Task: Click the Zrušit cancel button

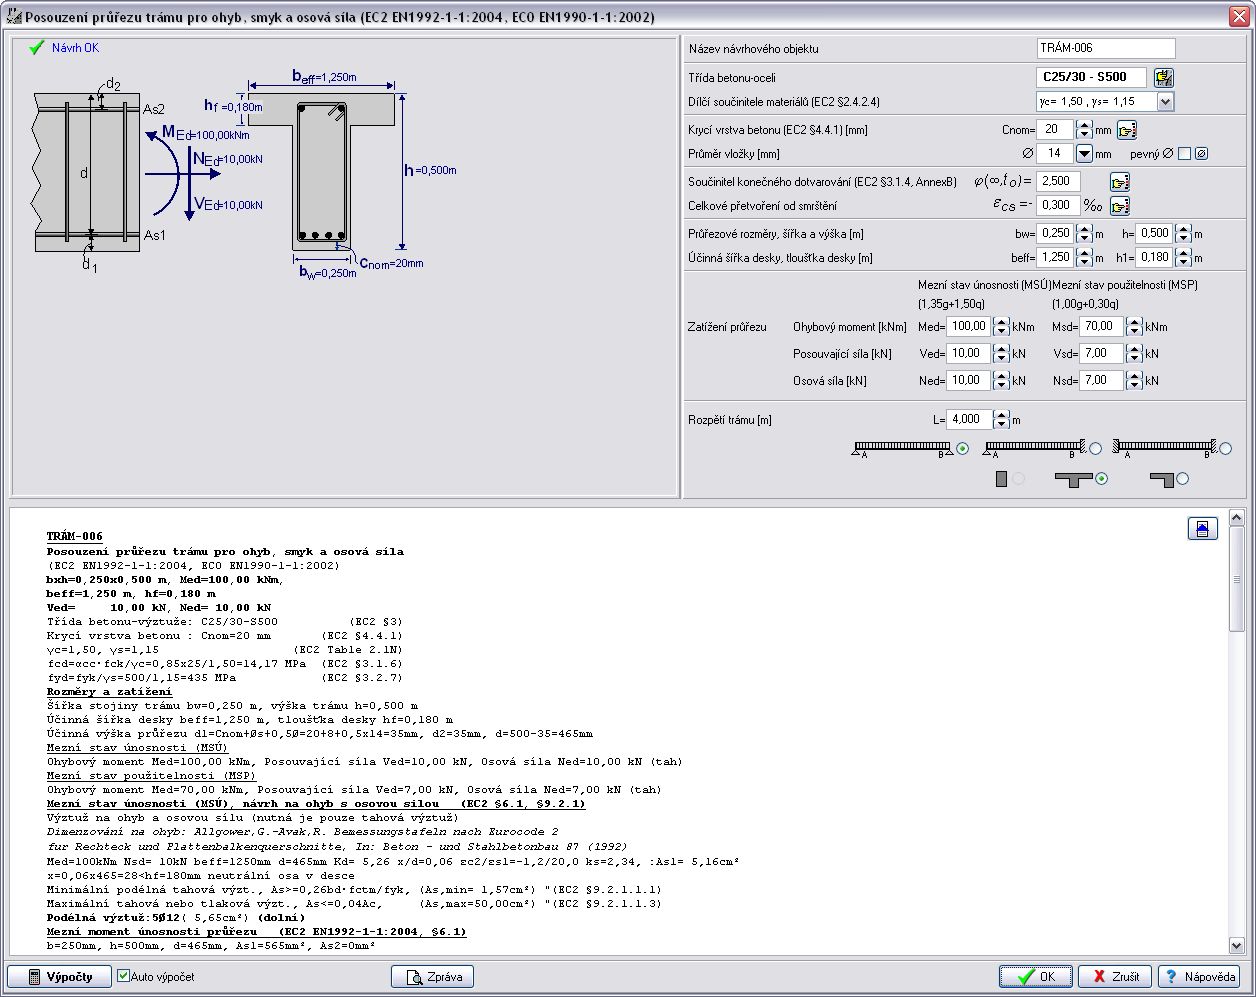Action: pos(1114,977)
